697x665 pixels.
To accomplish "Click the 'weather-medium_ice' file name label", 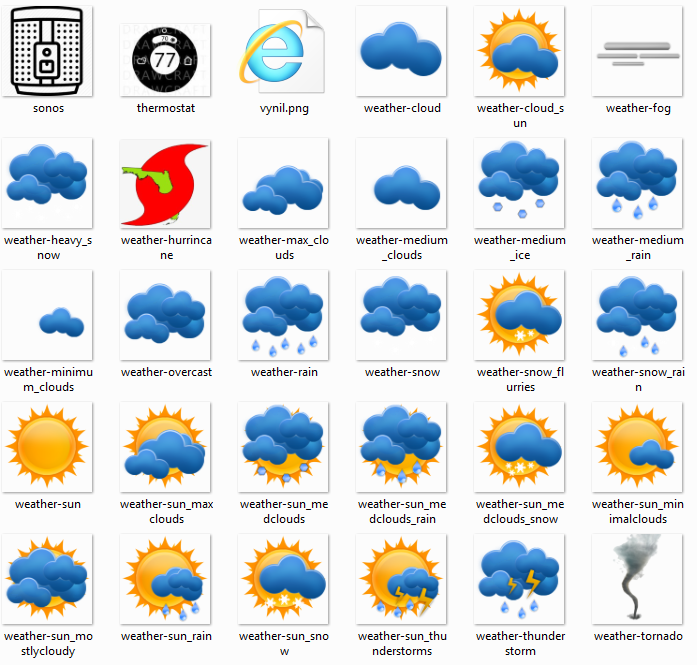I will (x=520, y=248).
